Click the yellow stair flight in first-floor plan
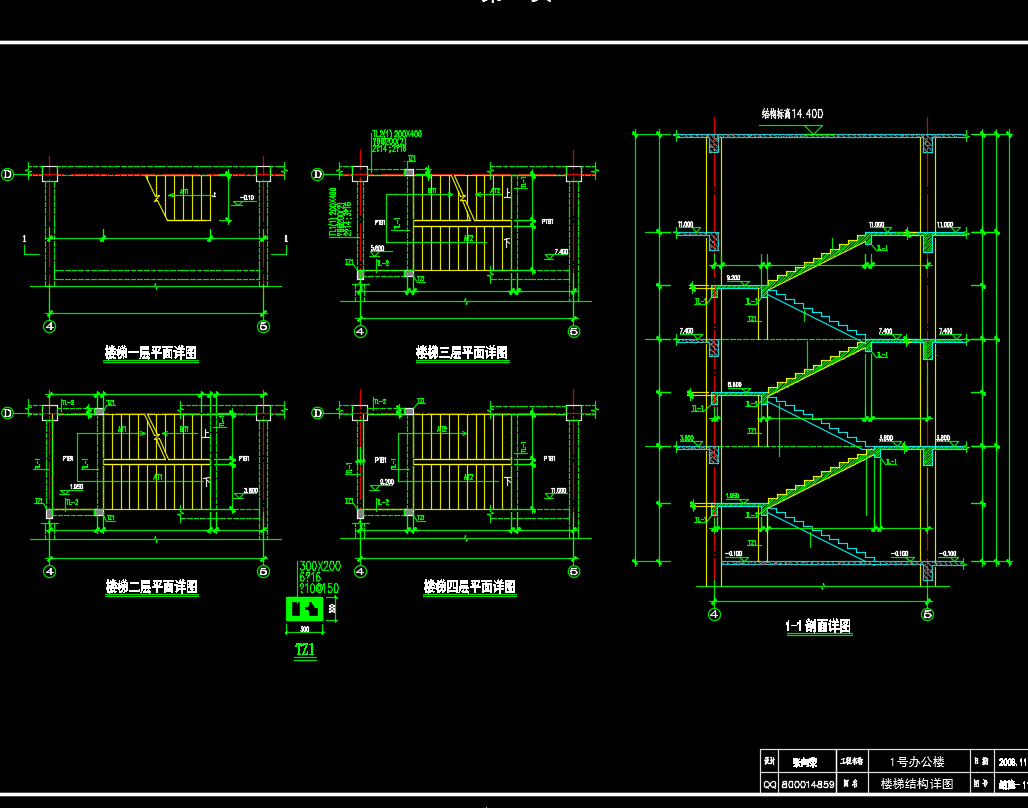Screen dimensions: 1028x808 [187, 197]
